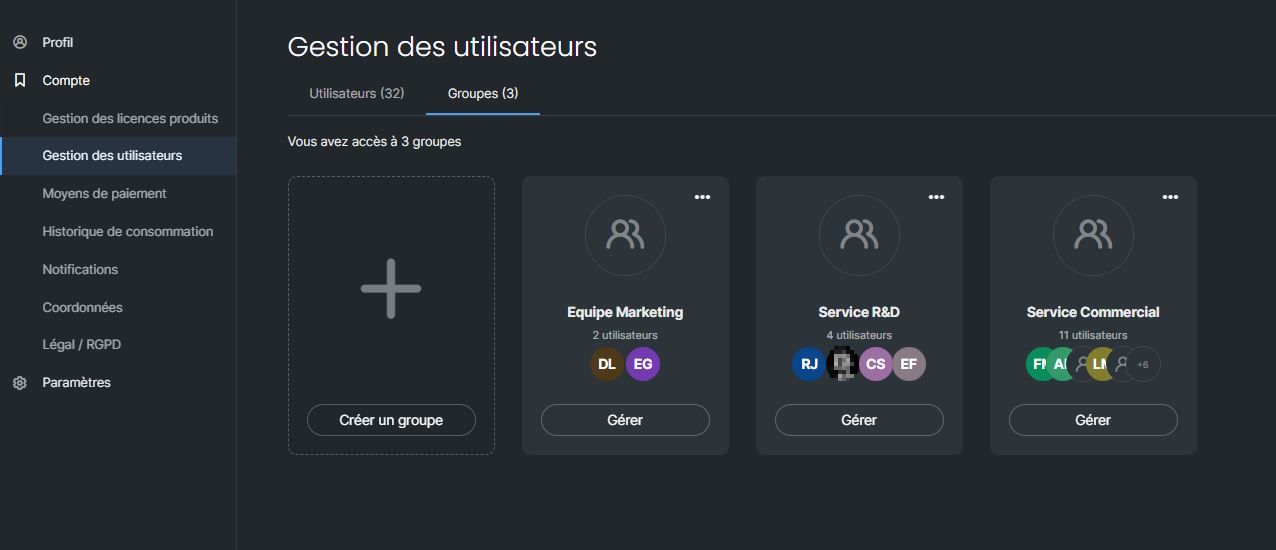Open the three-dot menu on Service R&D
Image resolution: width=1276 pixels, height=550 pixels.
click(x=936, y=197)
